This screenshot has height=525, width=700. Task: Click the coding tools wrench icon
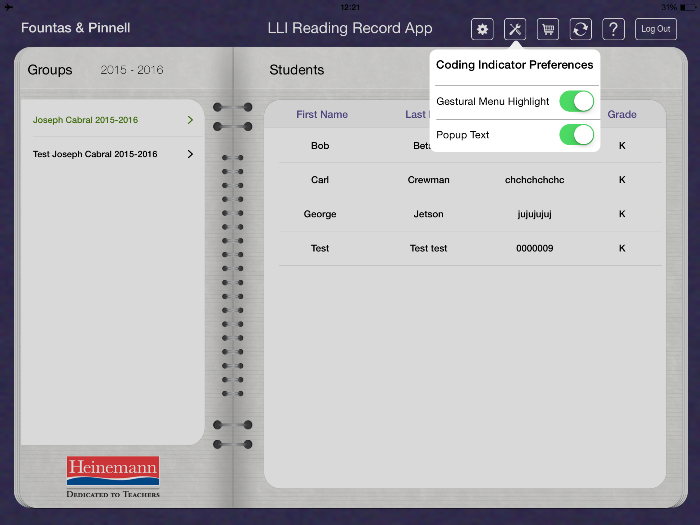pos(515,29)
